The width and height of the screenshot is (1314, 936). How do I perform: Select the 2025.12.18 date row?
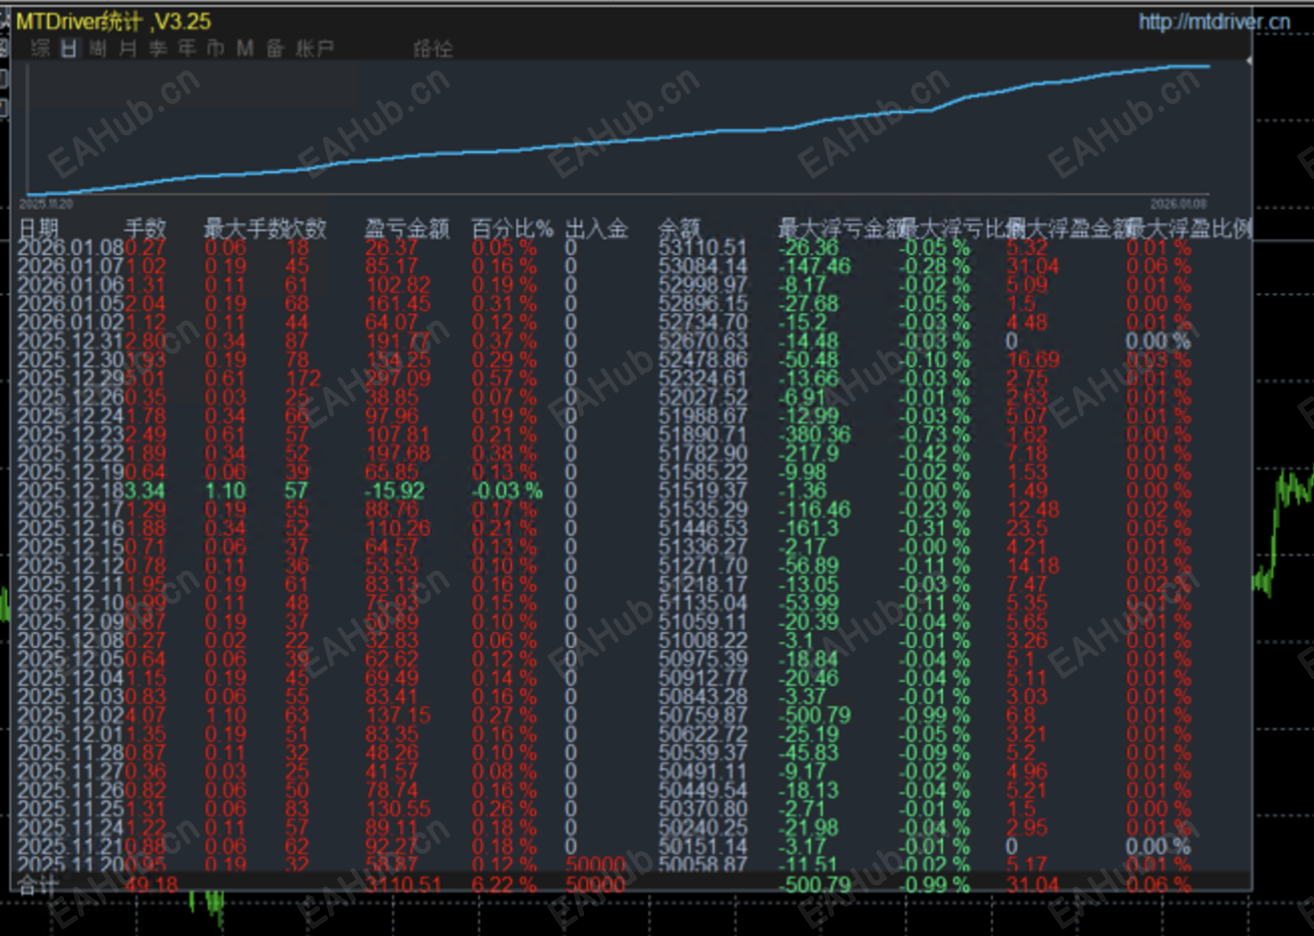[x=71, y=491]
